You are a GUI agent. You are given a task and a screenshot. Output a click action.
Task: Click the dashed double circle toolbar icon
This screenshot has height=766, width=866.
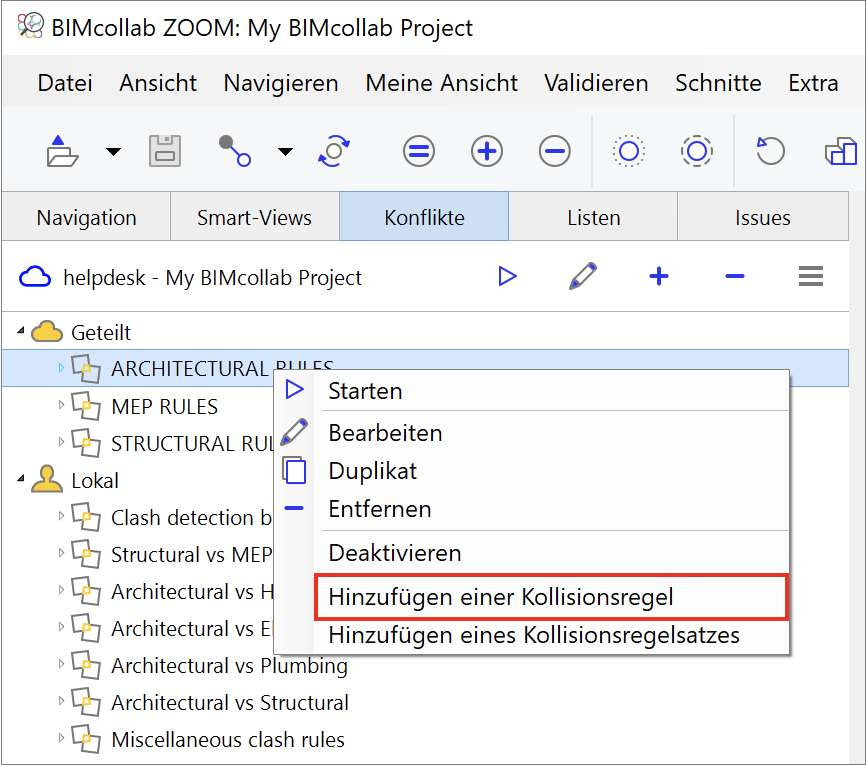tap(696, 151)
